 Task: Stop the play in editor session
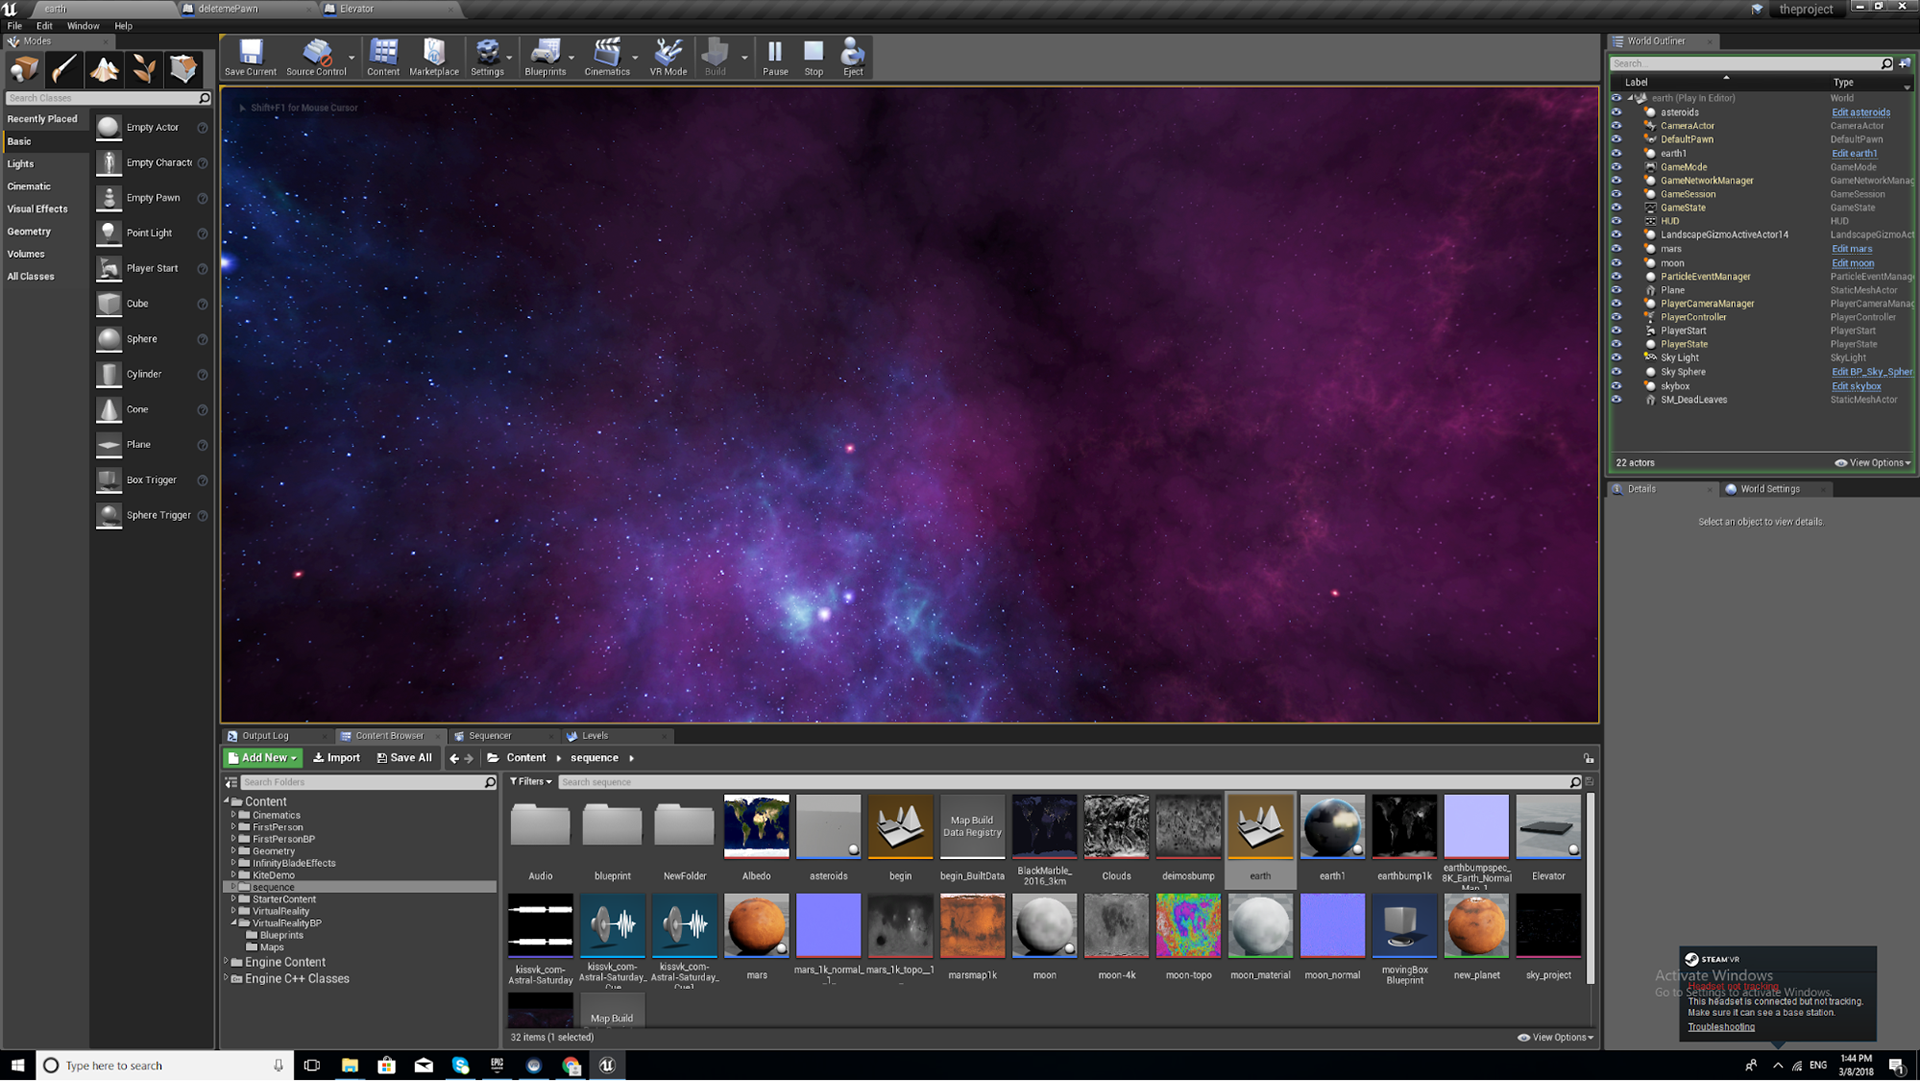click(813, 56)
